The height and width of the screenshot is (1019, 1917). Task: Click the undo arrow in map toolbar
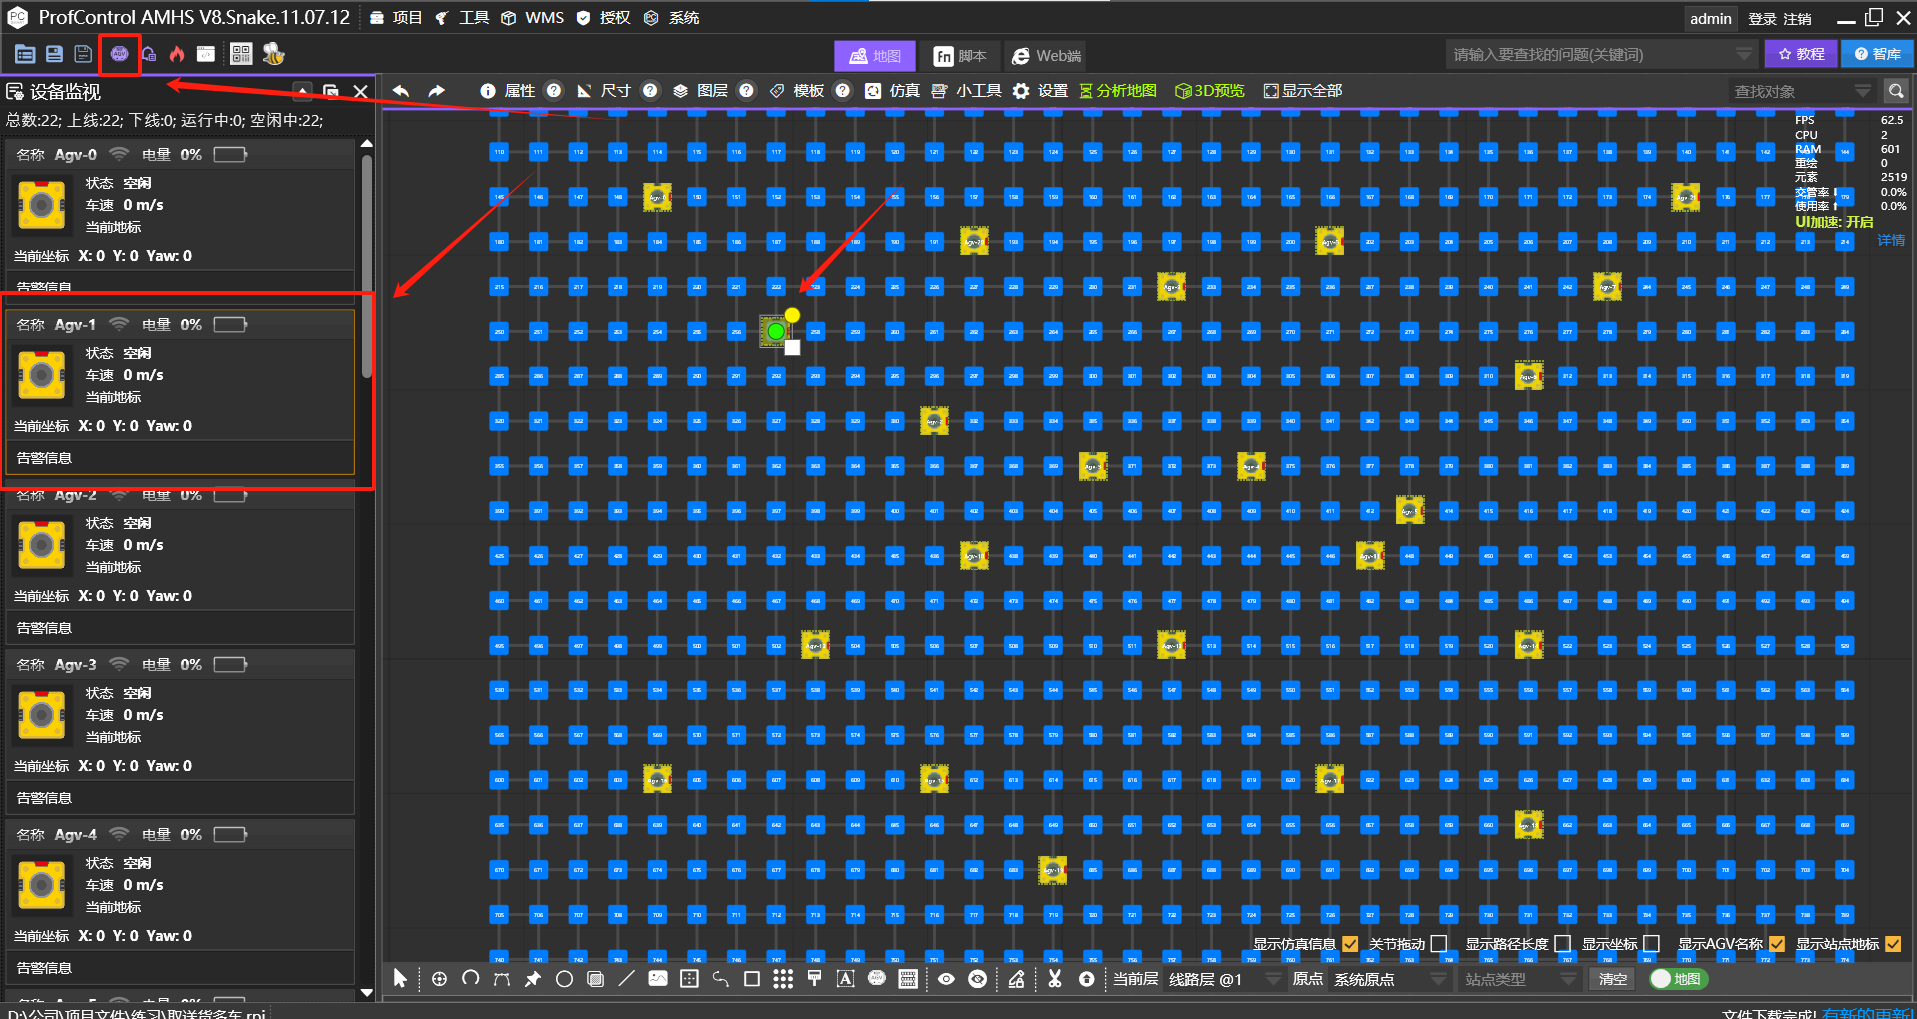401,91
